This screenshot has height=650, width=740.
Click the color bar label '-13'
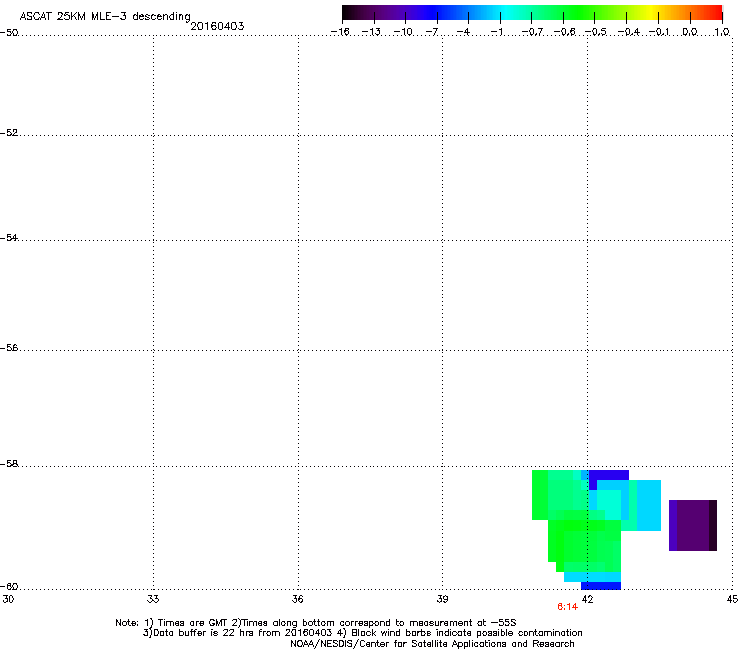pyautogui.click(x=371, y=32)
